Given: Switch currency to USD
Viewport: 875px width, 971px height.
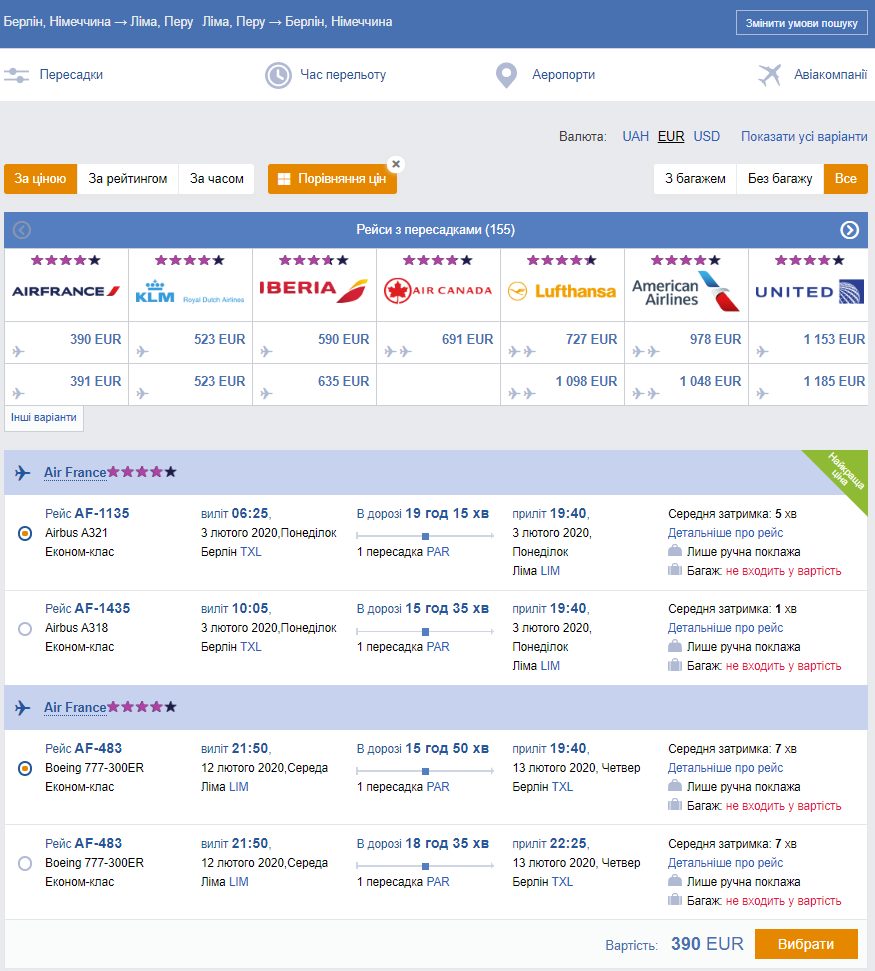Looking at the screenshot, I should point(706,137).
